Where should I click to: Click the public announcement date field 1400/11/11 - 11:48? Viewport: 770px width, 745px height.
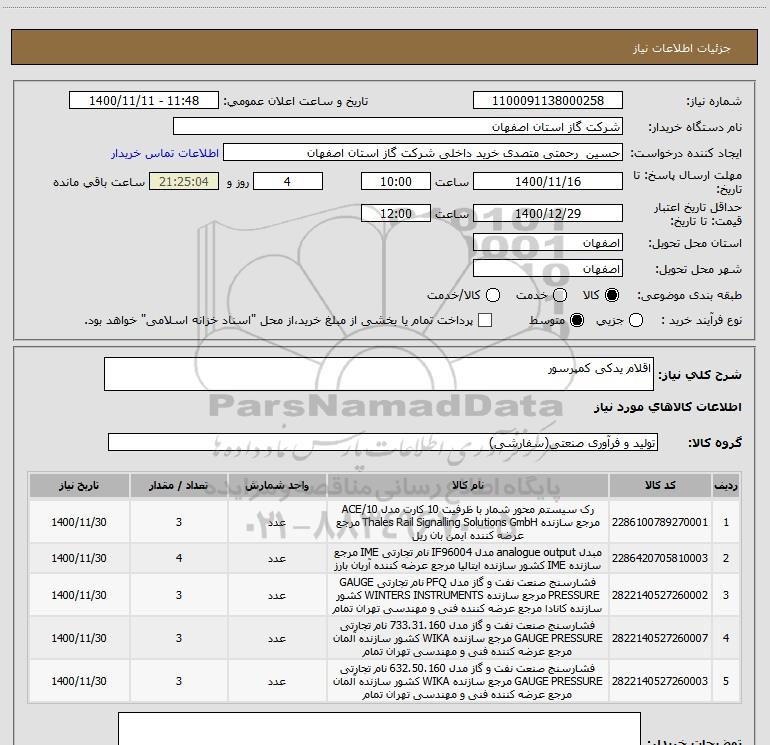[x=144, y=101]
